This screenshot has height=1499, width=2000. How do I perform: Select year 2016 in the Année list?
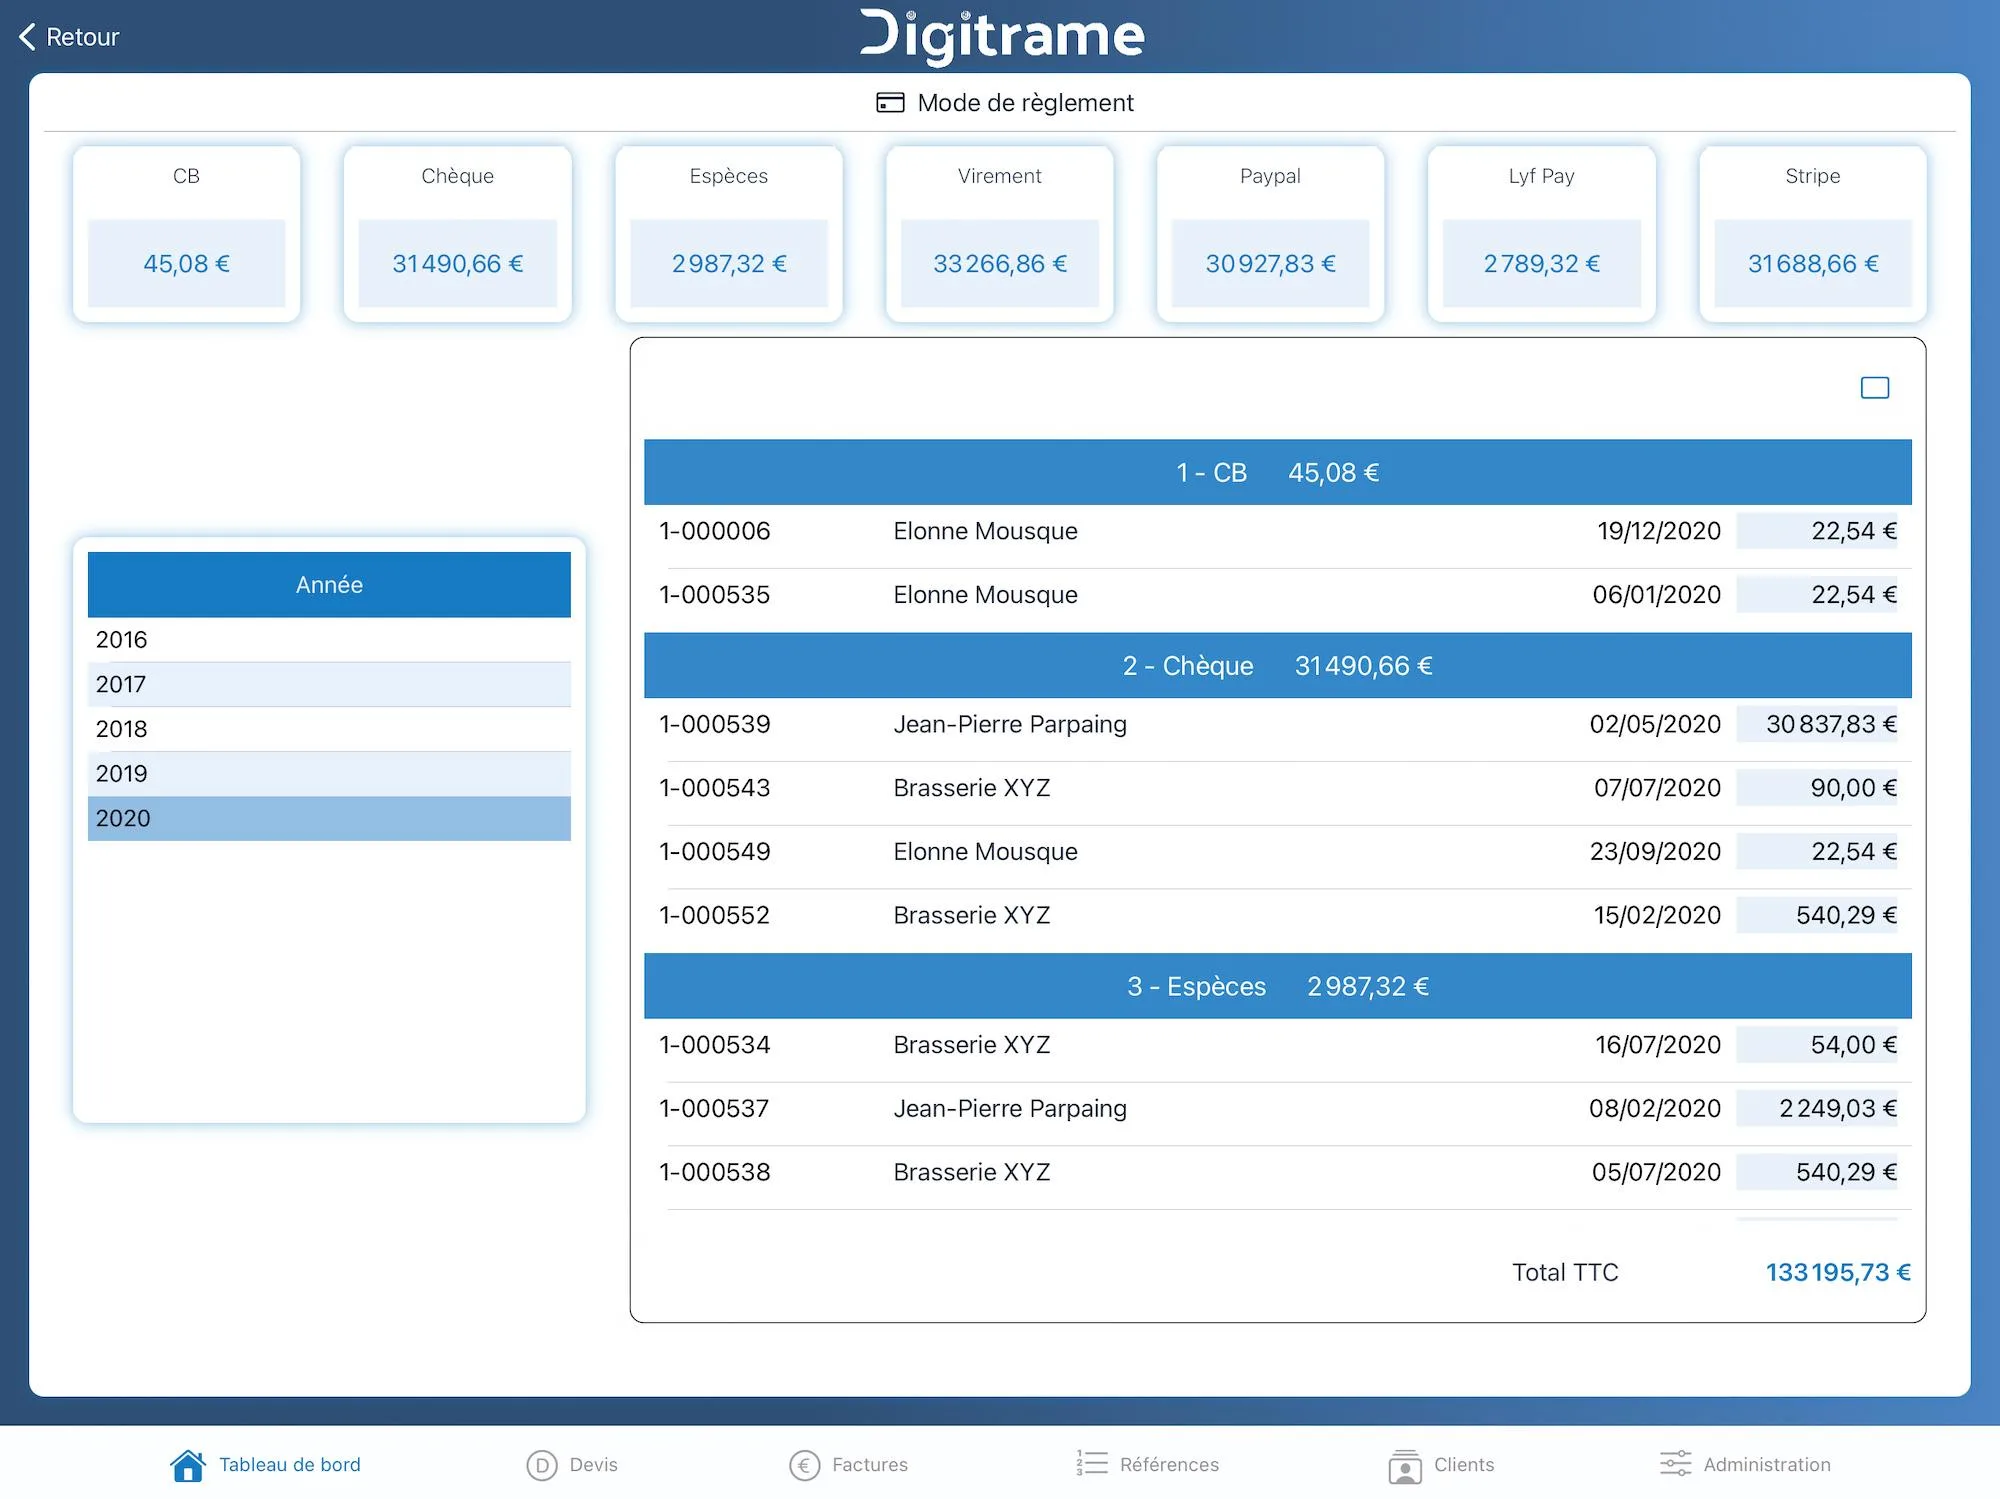pyautogui.click(x=329, y=640)
